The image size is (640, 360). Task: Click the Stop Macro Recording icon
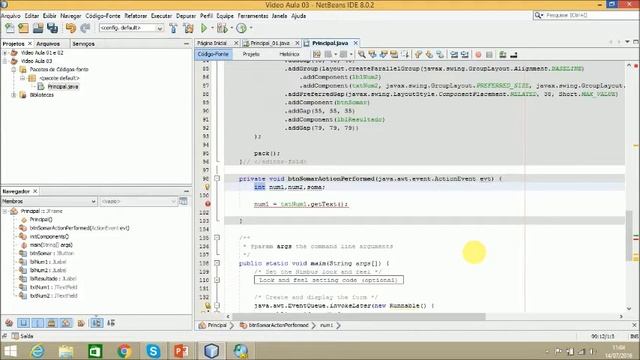(489, 54)
